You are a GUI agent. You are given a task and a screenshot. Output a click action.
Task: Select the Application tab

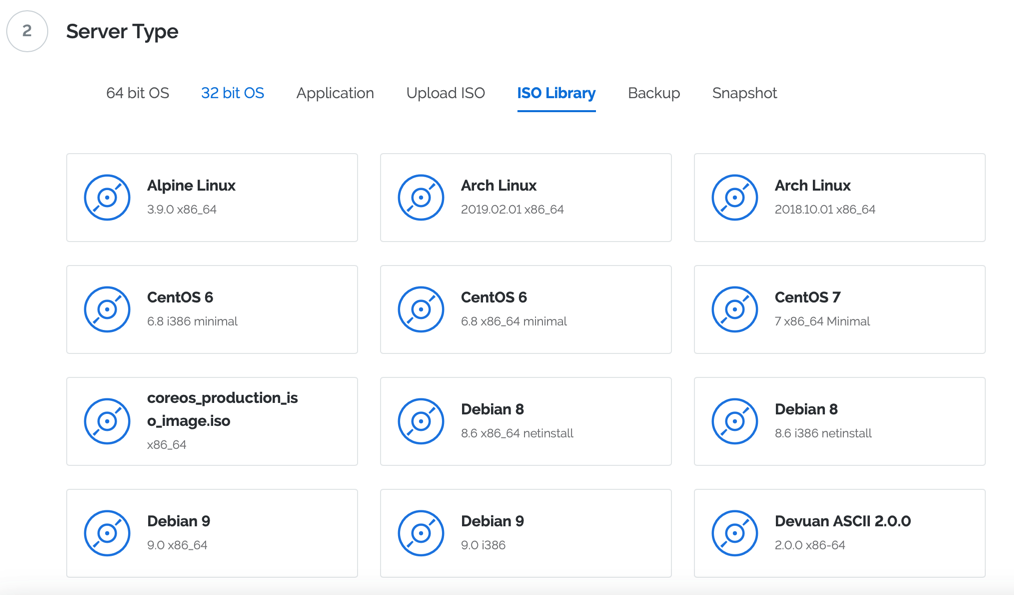pos(335,93)
